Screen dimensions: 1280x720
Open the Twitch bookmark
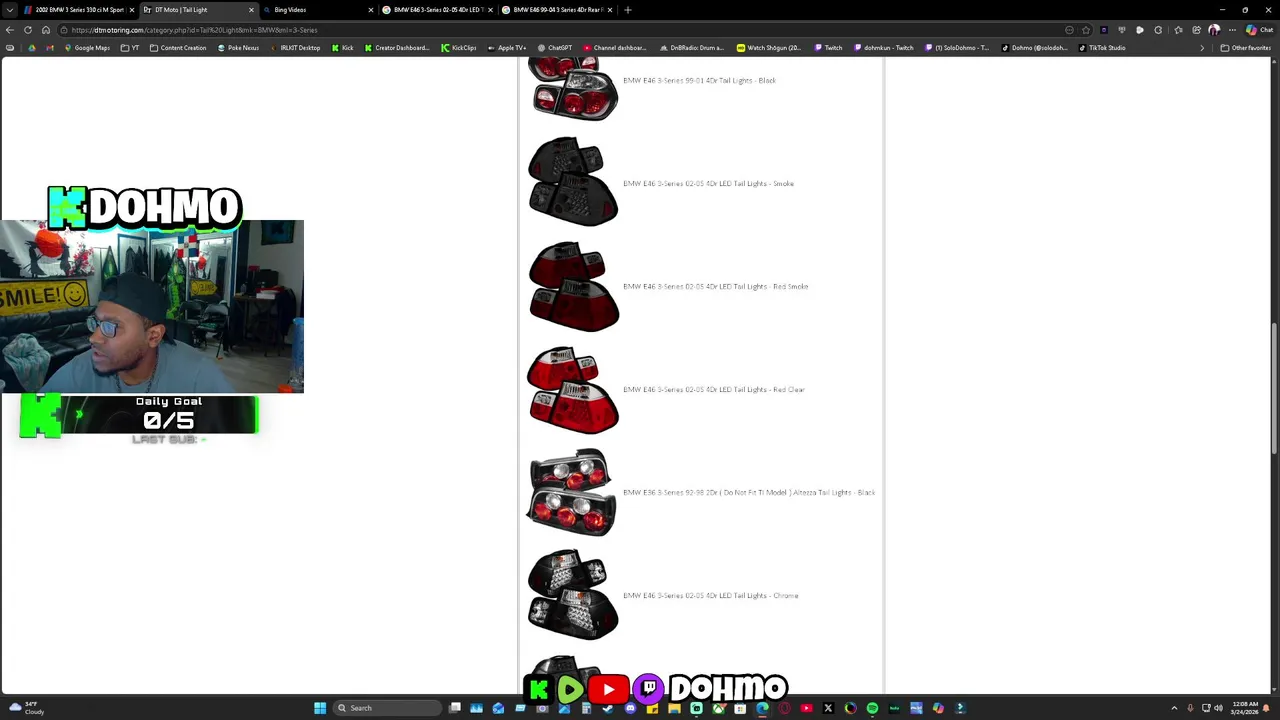click(x=828, y=48)
